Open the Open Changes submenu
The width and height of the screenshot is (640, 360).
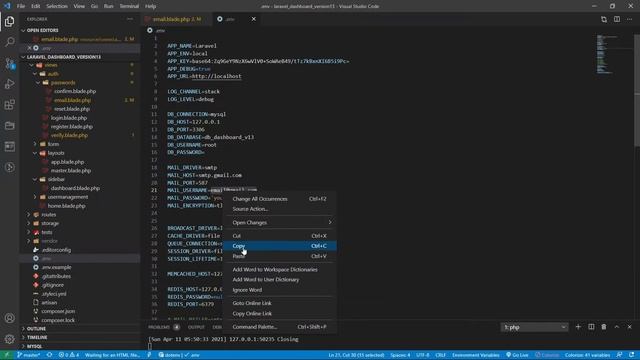280,222
